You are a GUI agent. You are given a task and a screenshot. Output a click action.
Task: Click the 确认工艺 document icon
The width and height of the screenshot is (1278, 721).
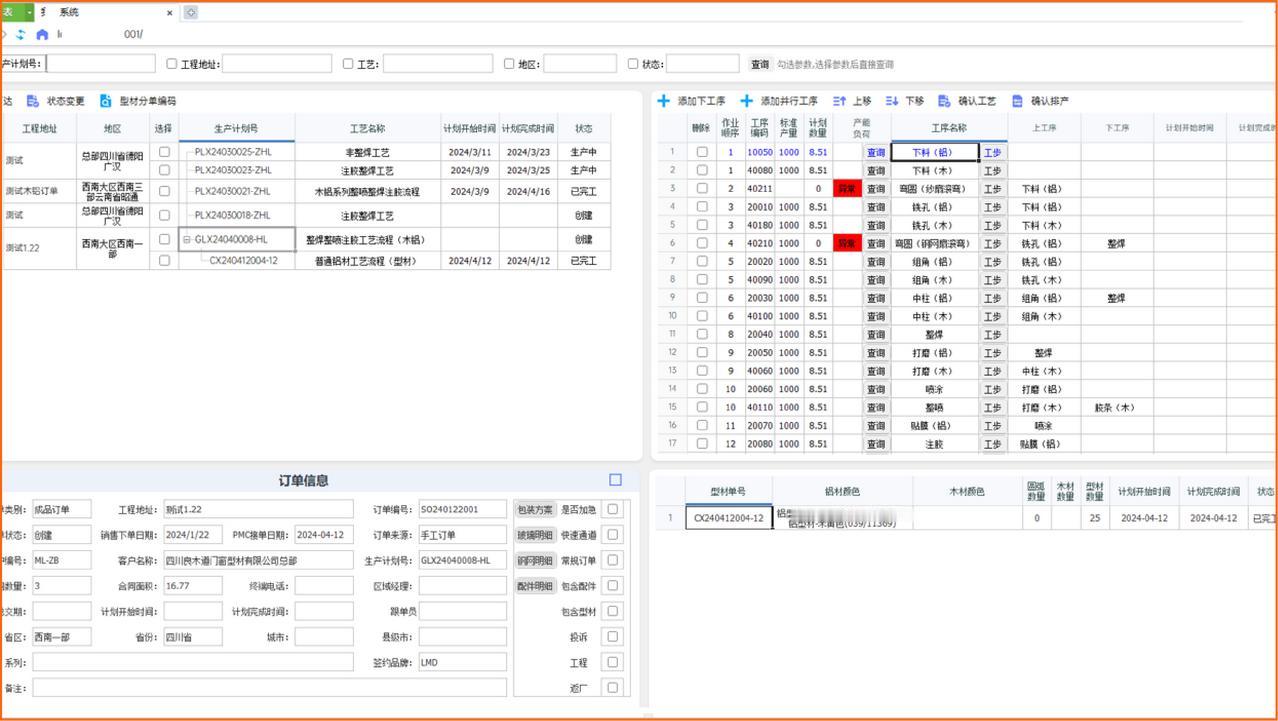[x=944, y=101]
